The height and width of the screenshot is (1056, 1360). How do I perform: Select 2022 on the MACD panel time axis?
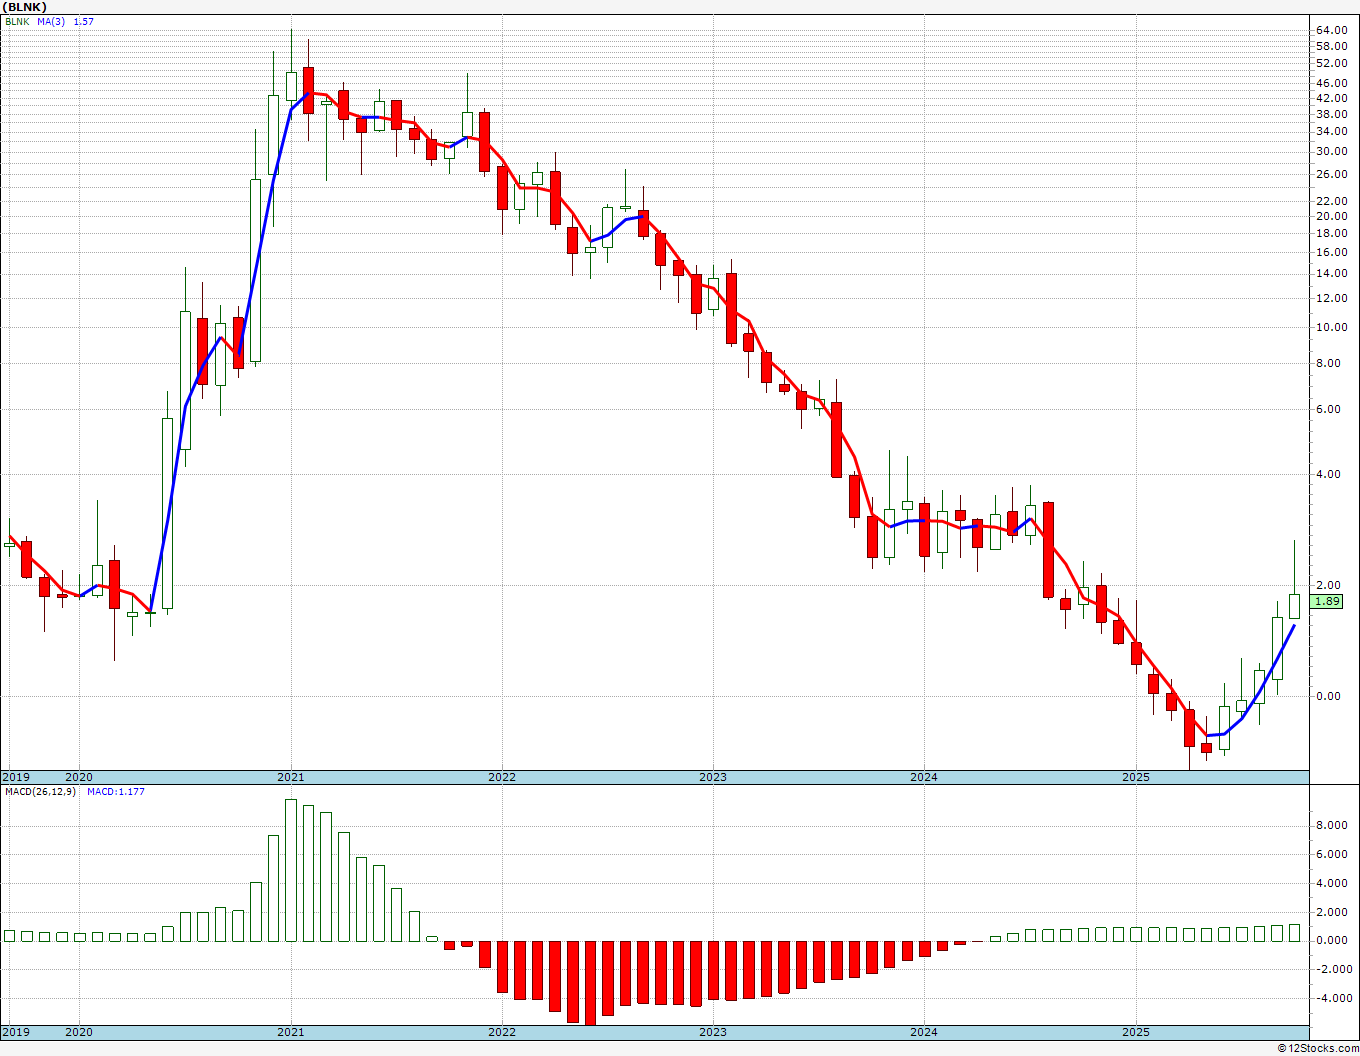pos(501,1032)
